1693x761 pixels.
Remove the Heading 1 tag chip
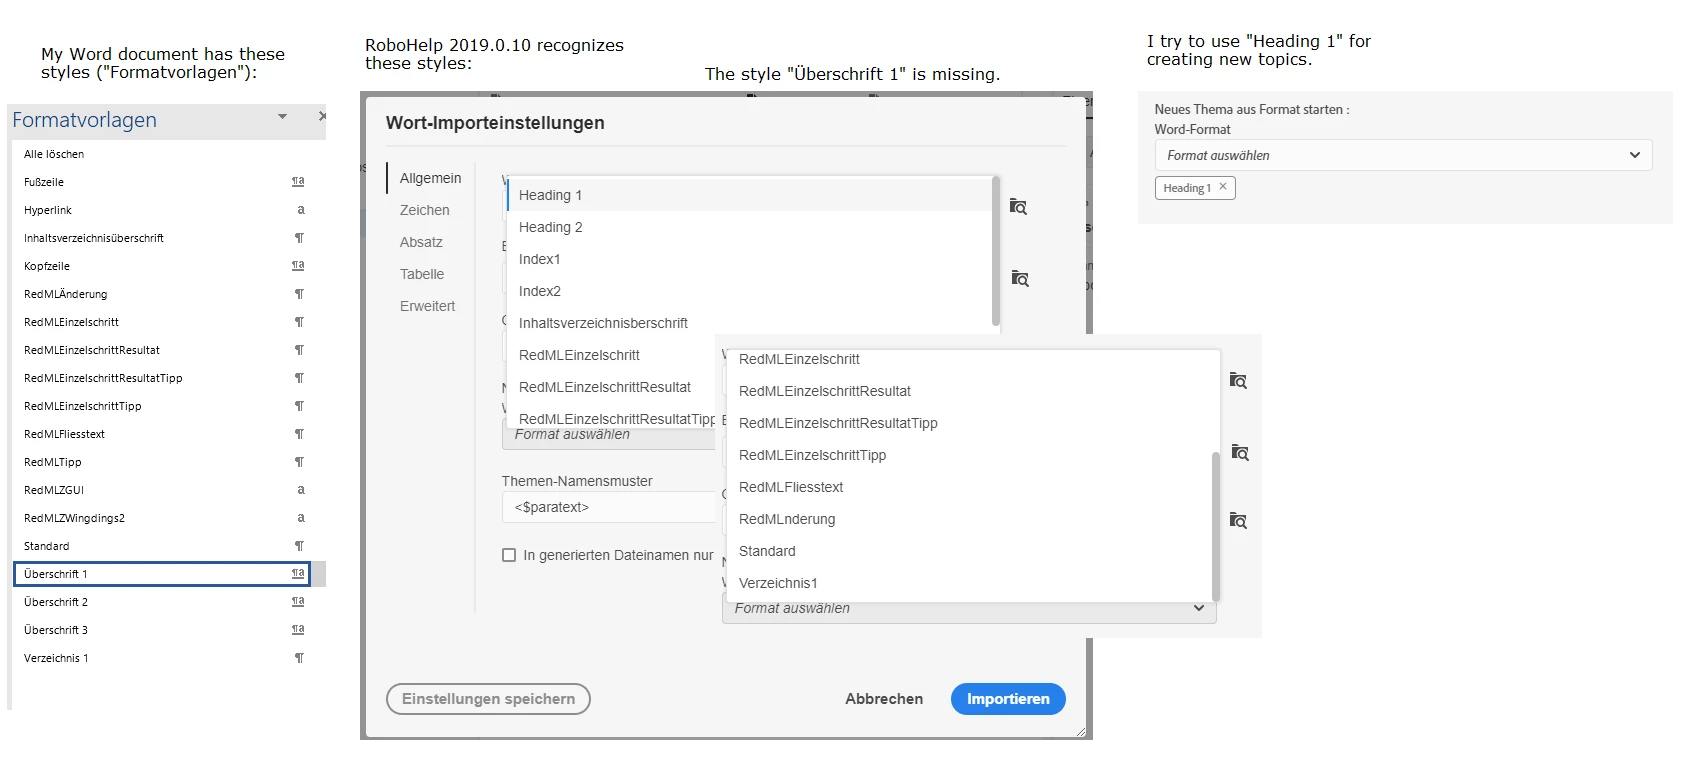pyautogui.click(x=1223, y=187)
